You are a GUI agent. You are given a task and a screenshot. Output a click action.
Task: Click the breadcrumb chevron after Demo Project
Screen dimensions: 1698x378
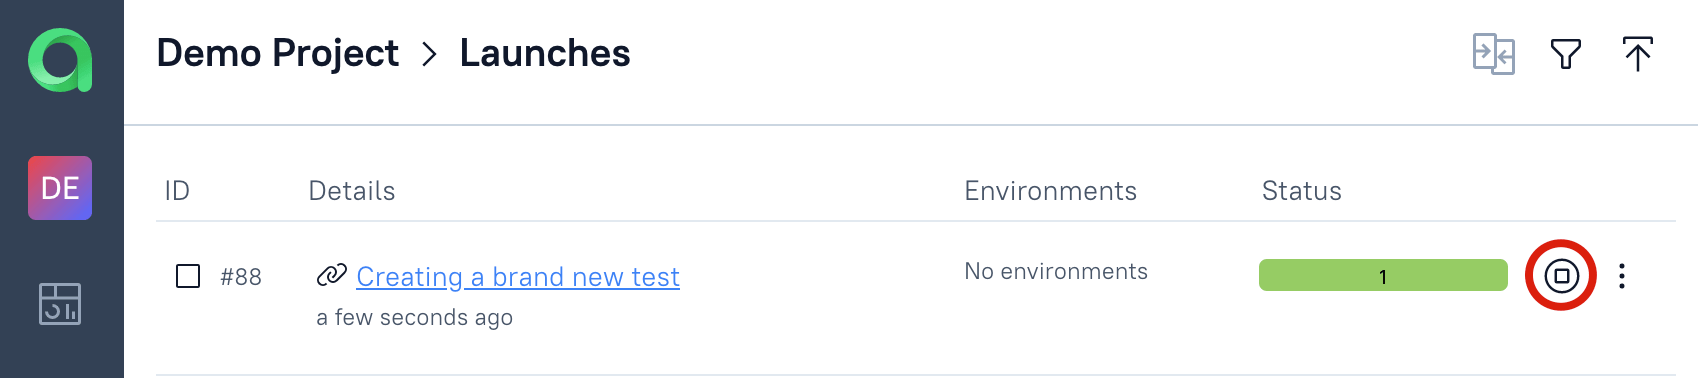point(429,54)
